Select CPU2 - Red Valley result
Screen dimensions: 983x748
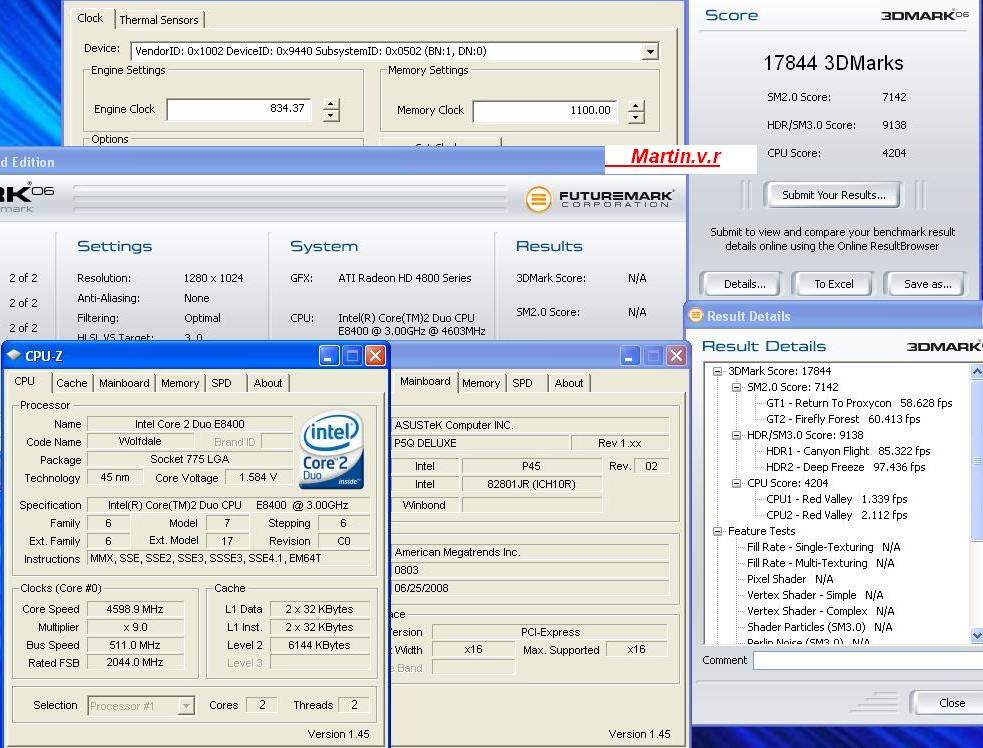pos(836,515)
